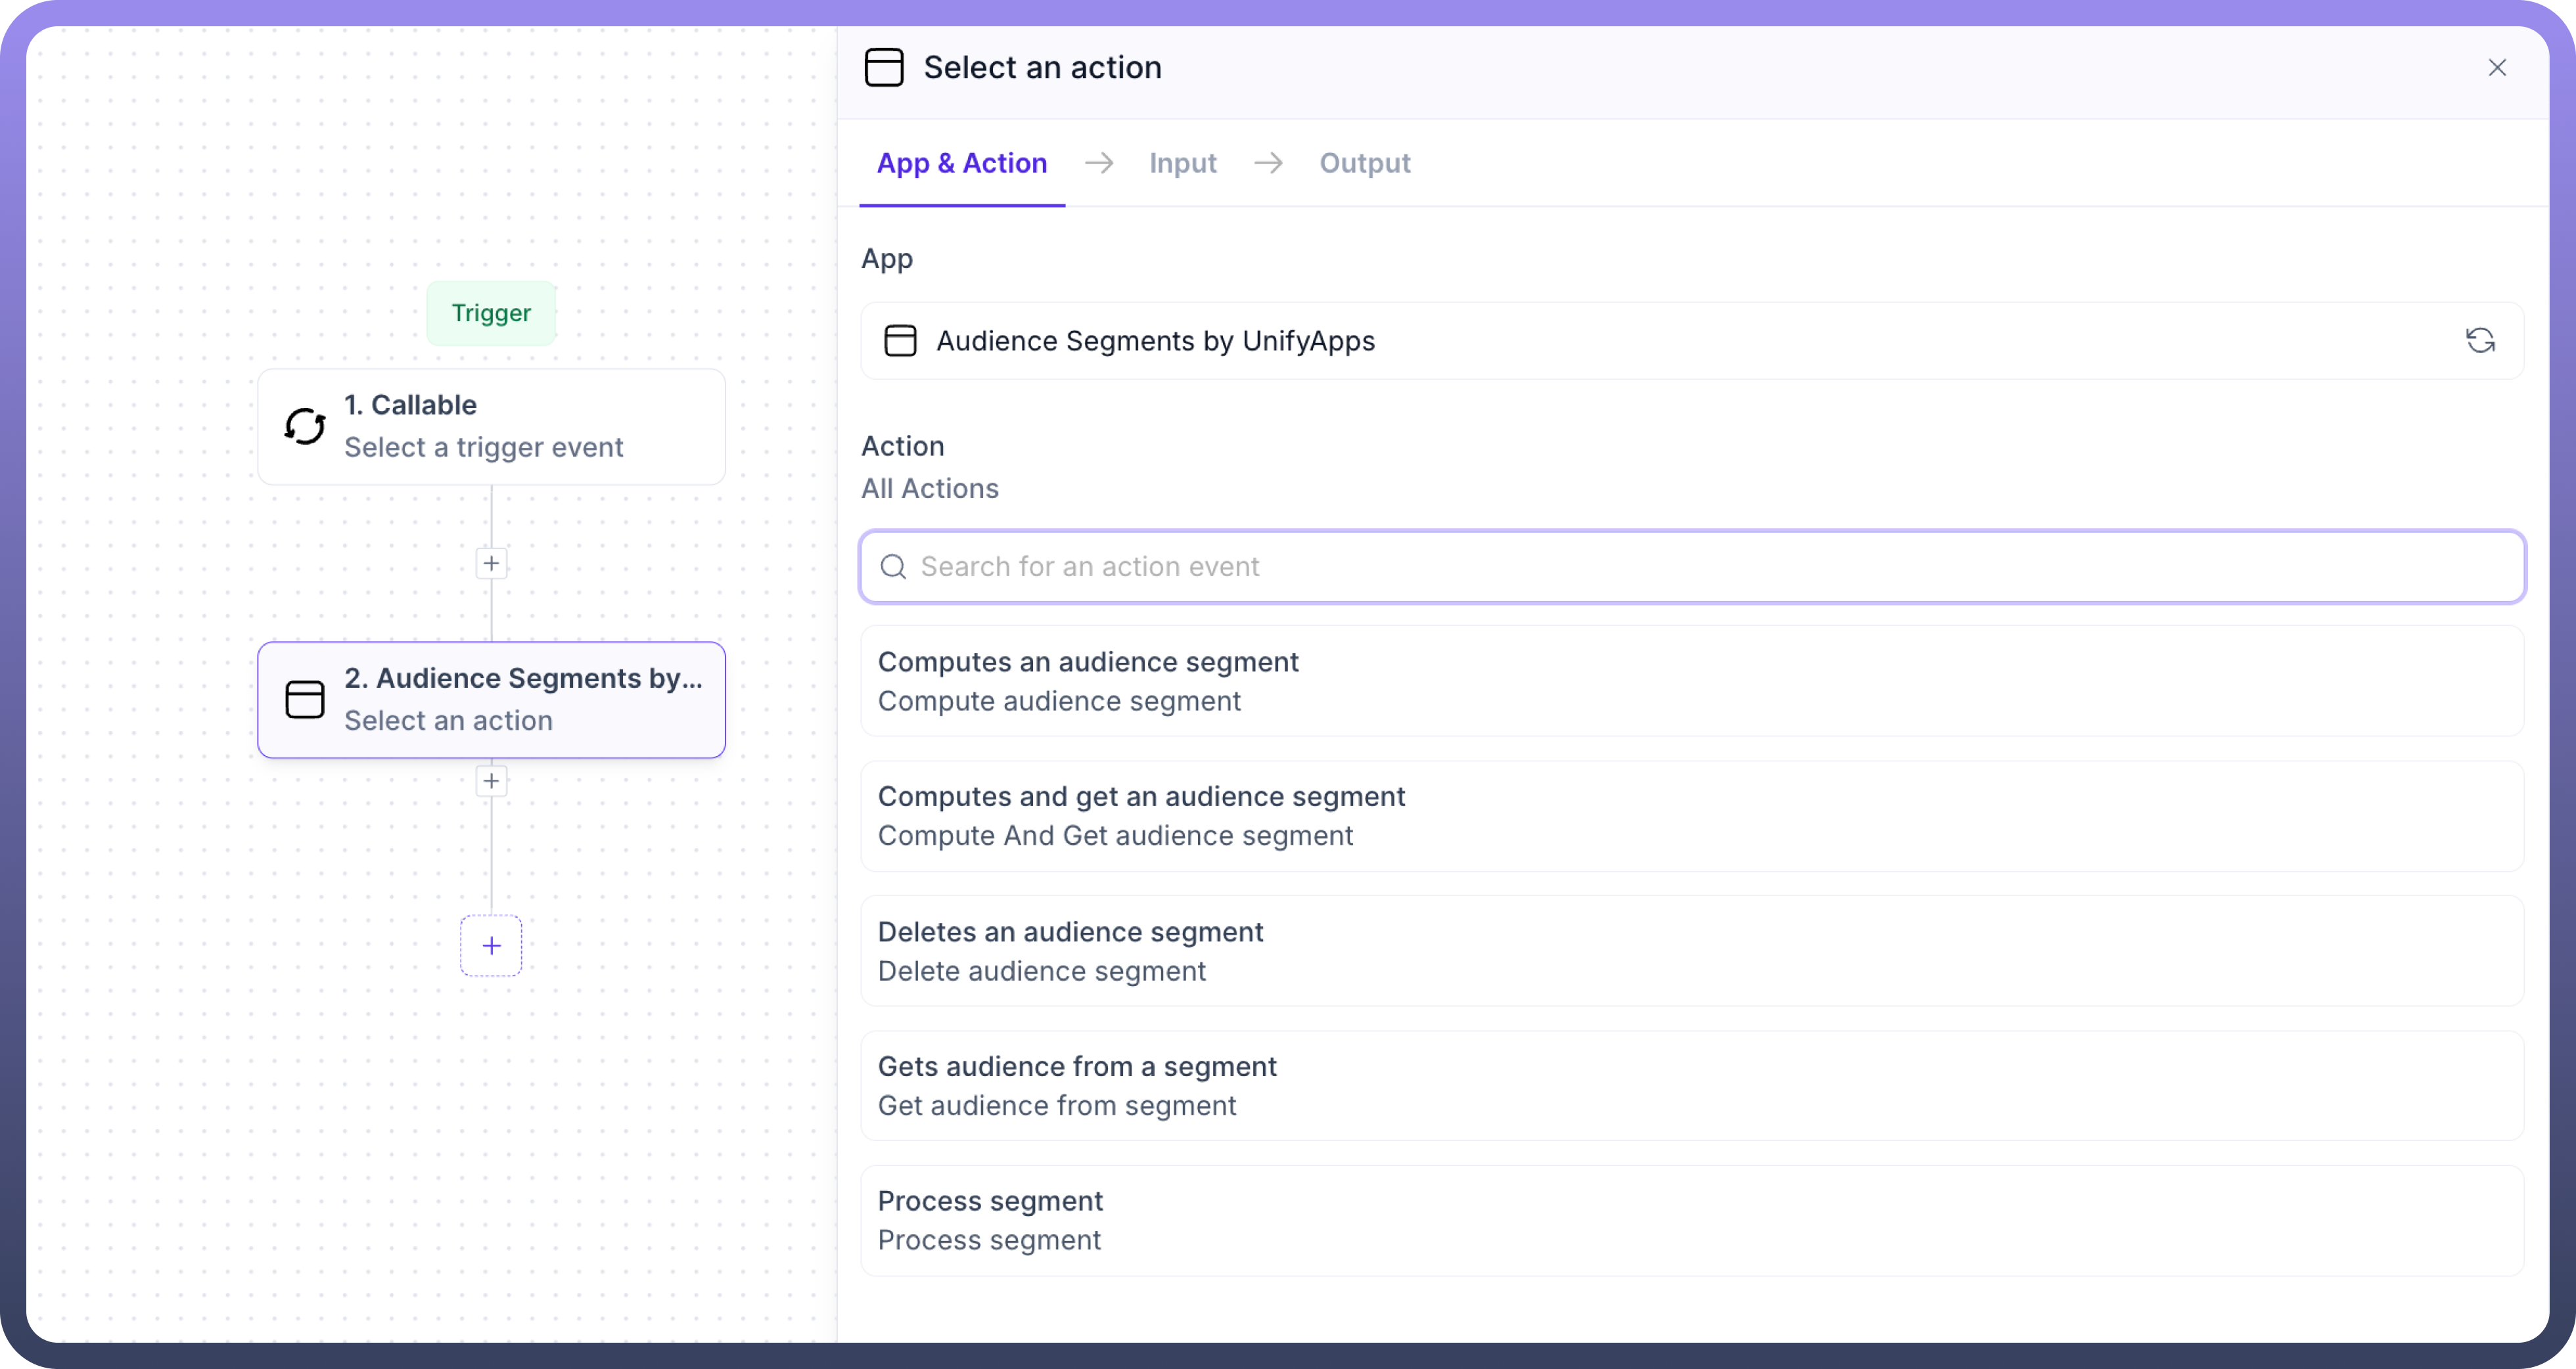This screenshot has width=2576, height=1369.
Task: Close the Select an action panel
Action: [2497, 68]
